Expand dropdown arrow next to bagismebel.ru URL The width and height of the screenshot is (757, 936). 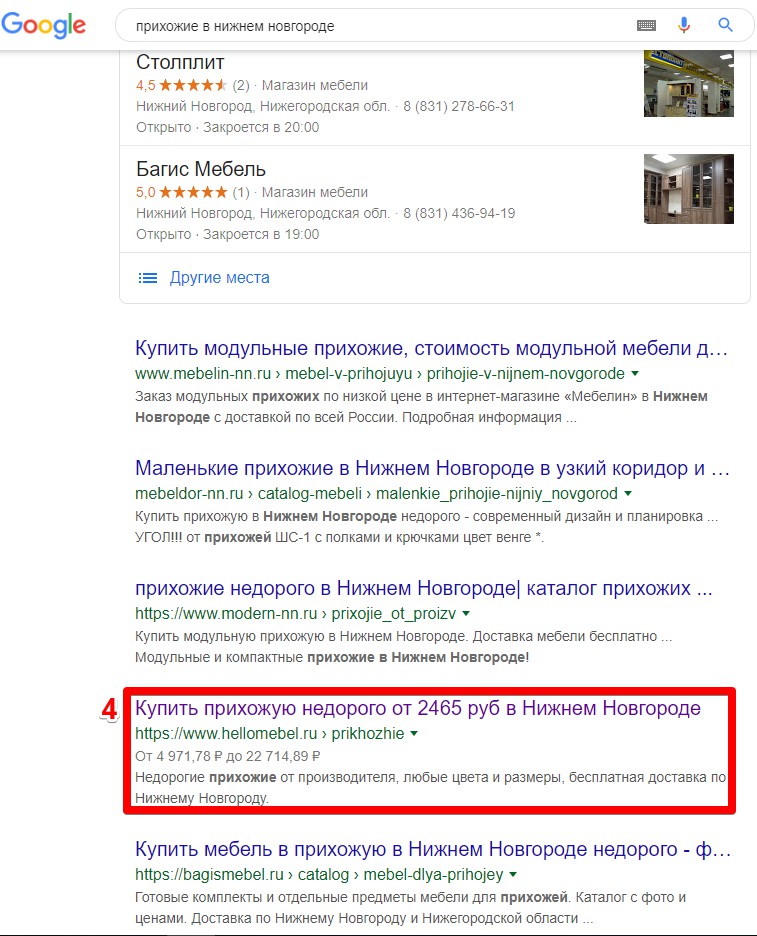[512, 875]
